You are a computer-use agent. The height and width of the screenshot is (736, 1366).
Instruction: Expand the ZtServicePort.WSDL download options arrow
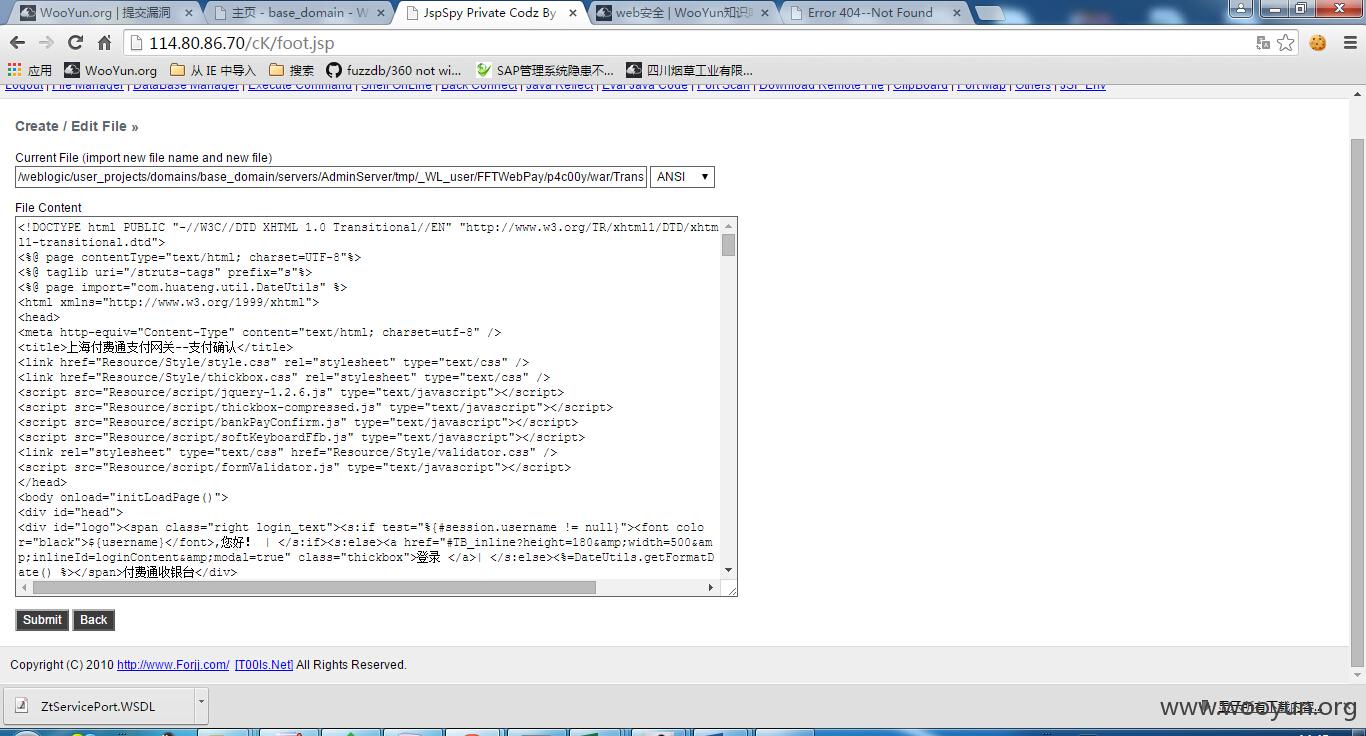[x=201, y=706]
